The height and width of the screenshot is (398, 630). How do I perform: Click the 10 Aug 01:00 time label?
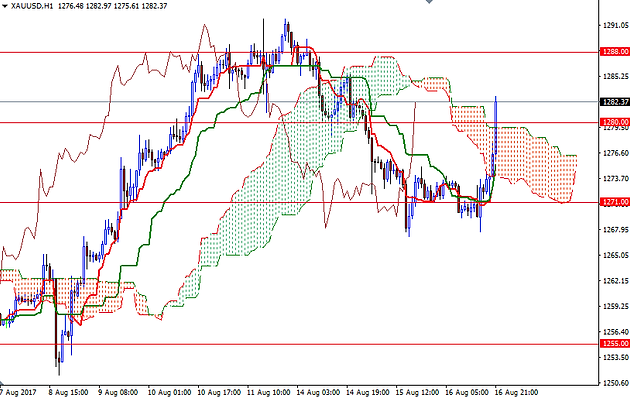[169, 392]
